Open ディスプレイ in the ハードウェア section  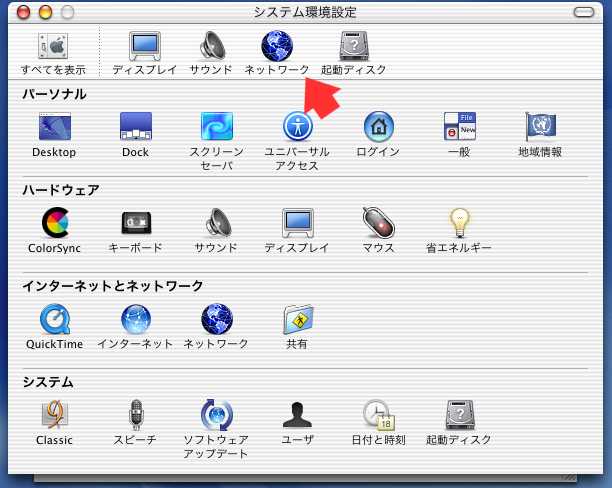(297, 223)
